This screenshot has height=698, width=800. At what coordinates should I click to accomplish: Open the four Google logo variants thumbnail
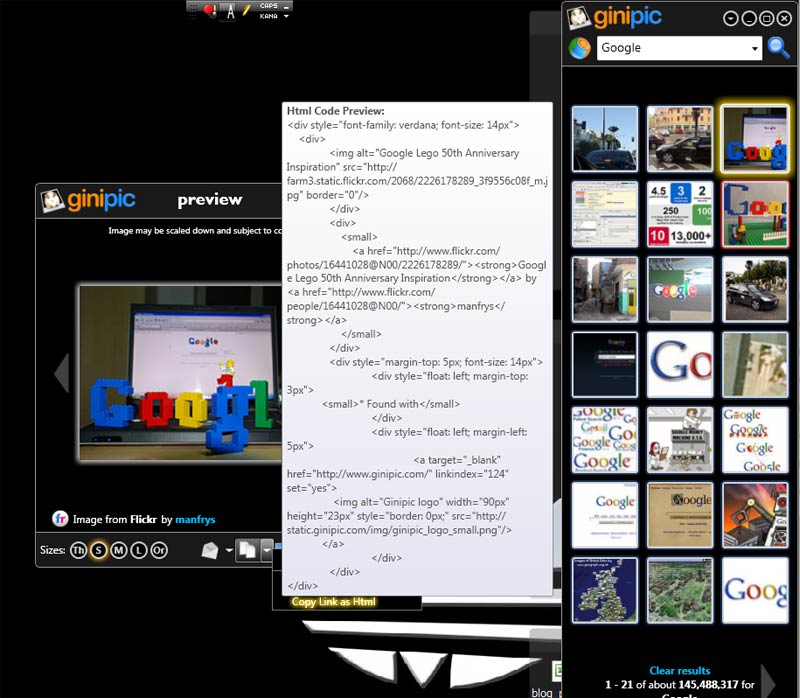[x=755, y=440]
